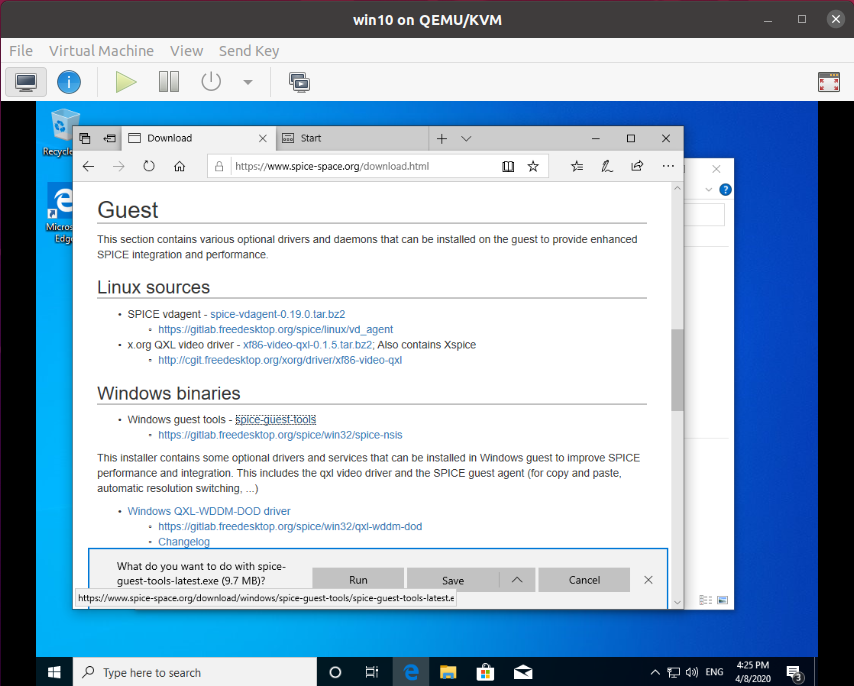The image size is (854, 686).
Task: Open Task View on taskbar
Action: (x=372, y=672)
